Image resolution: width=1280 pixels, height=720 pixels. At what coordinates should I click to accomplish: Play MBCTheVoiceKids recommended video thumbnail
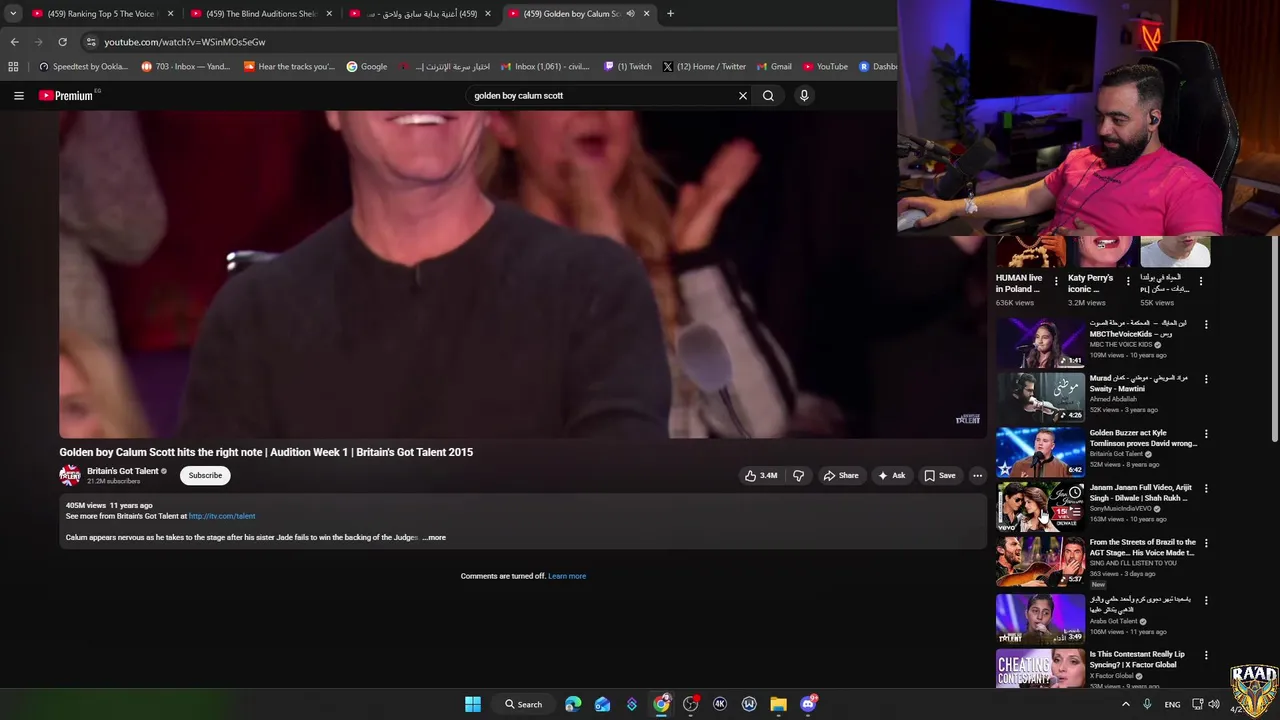pyautogui.click(x=1040, y=343)
